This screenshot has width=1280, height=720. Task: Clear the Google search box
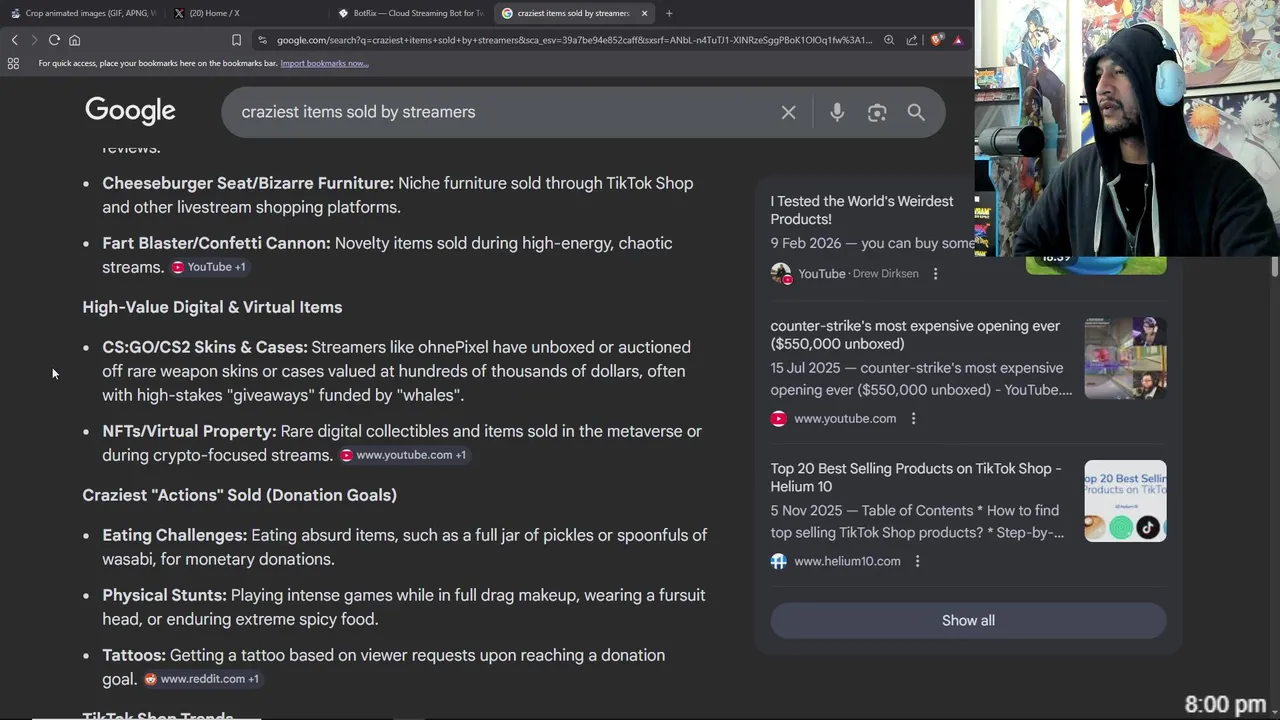[788, 112]
